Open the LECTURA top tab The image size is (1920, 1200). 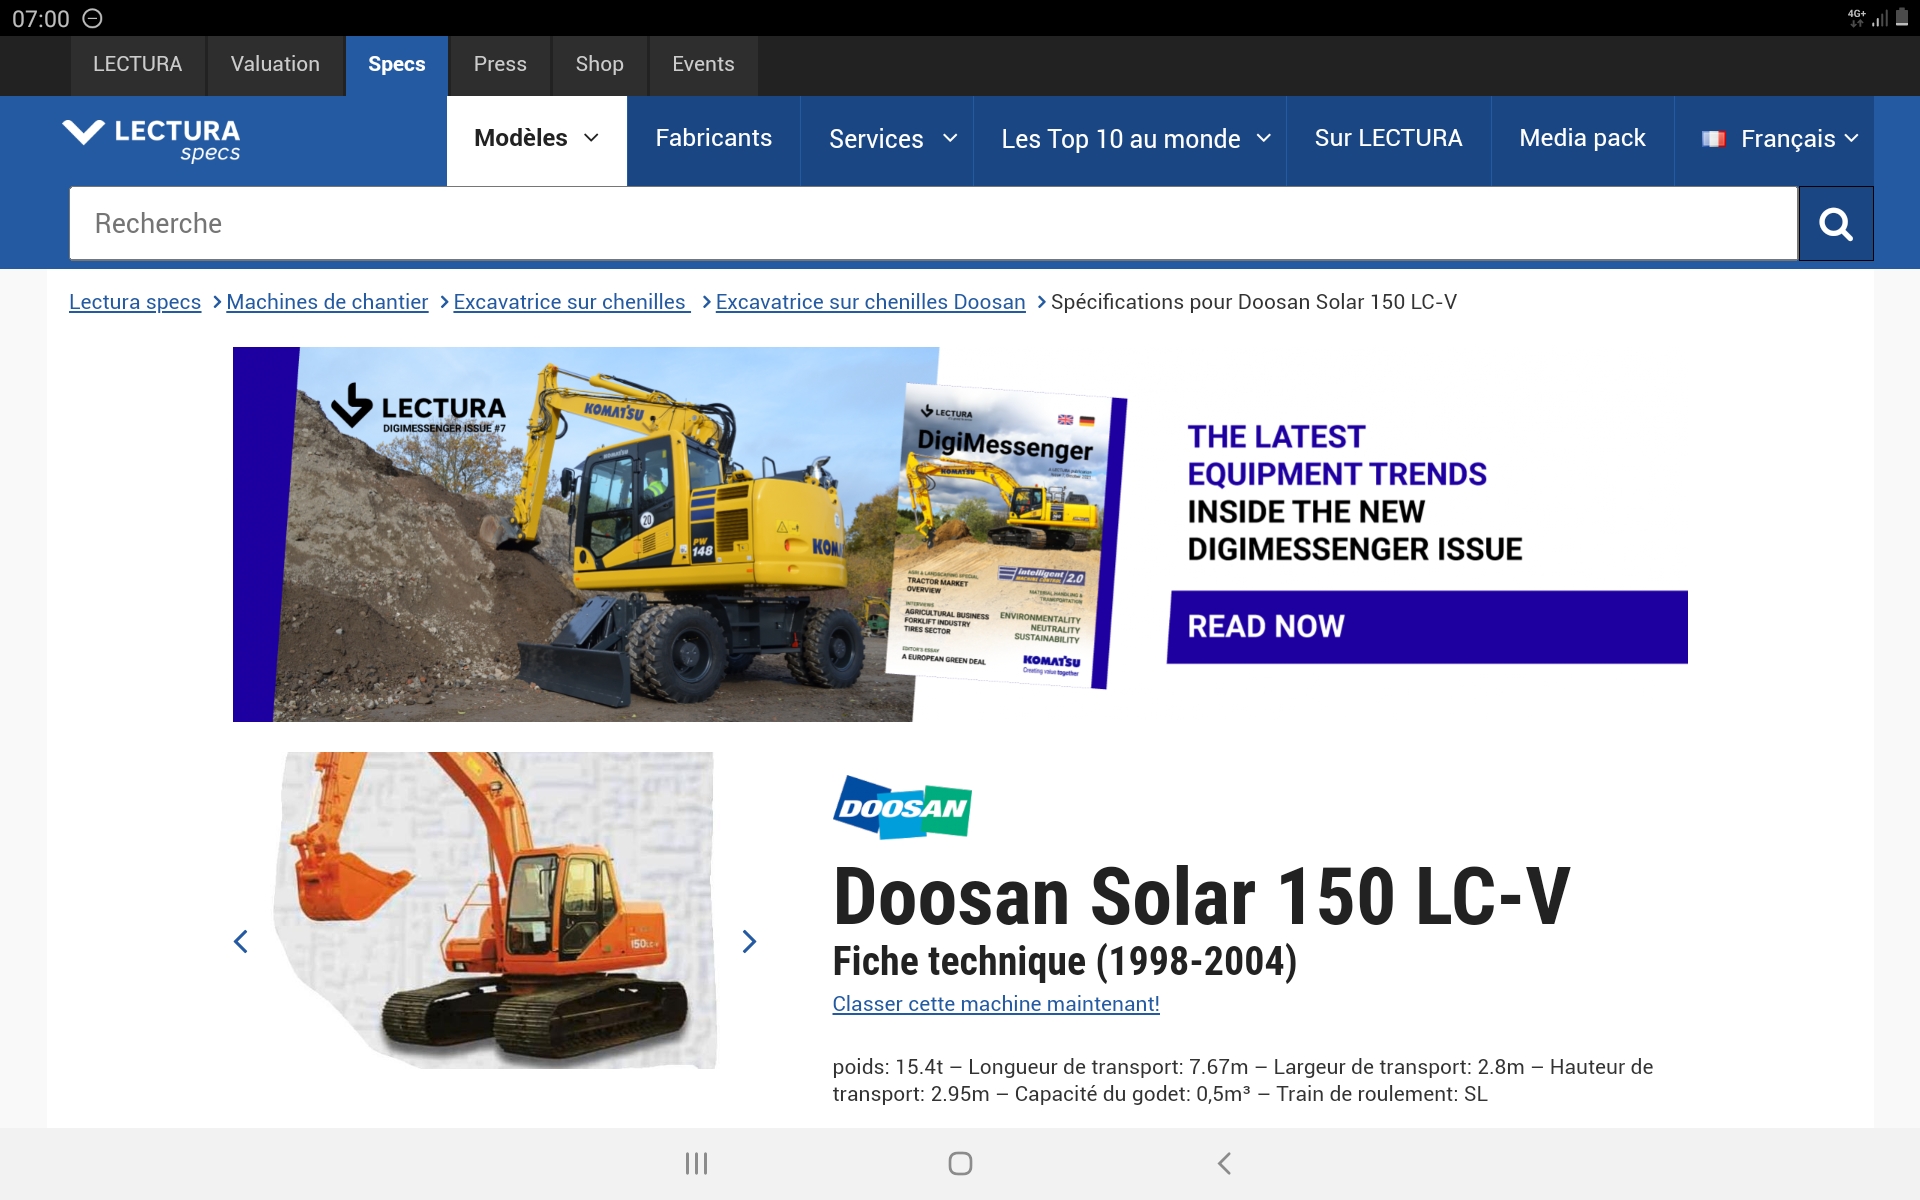pos(138,65)
